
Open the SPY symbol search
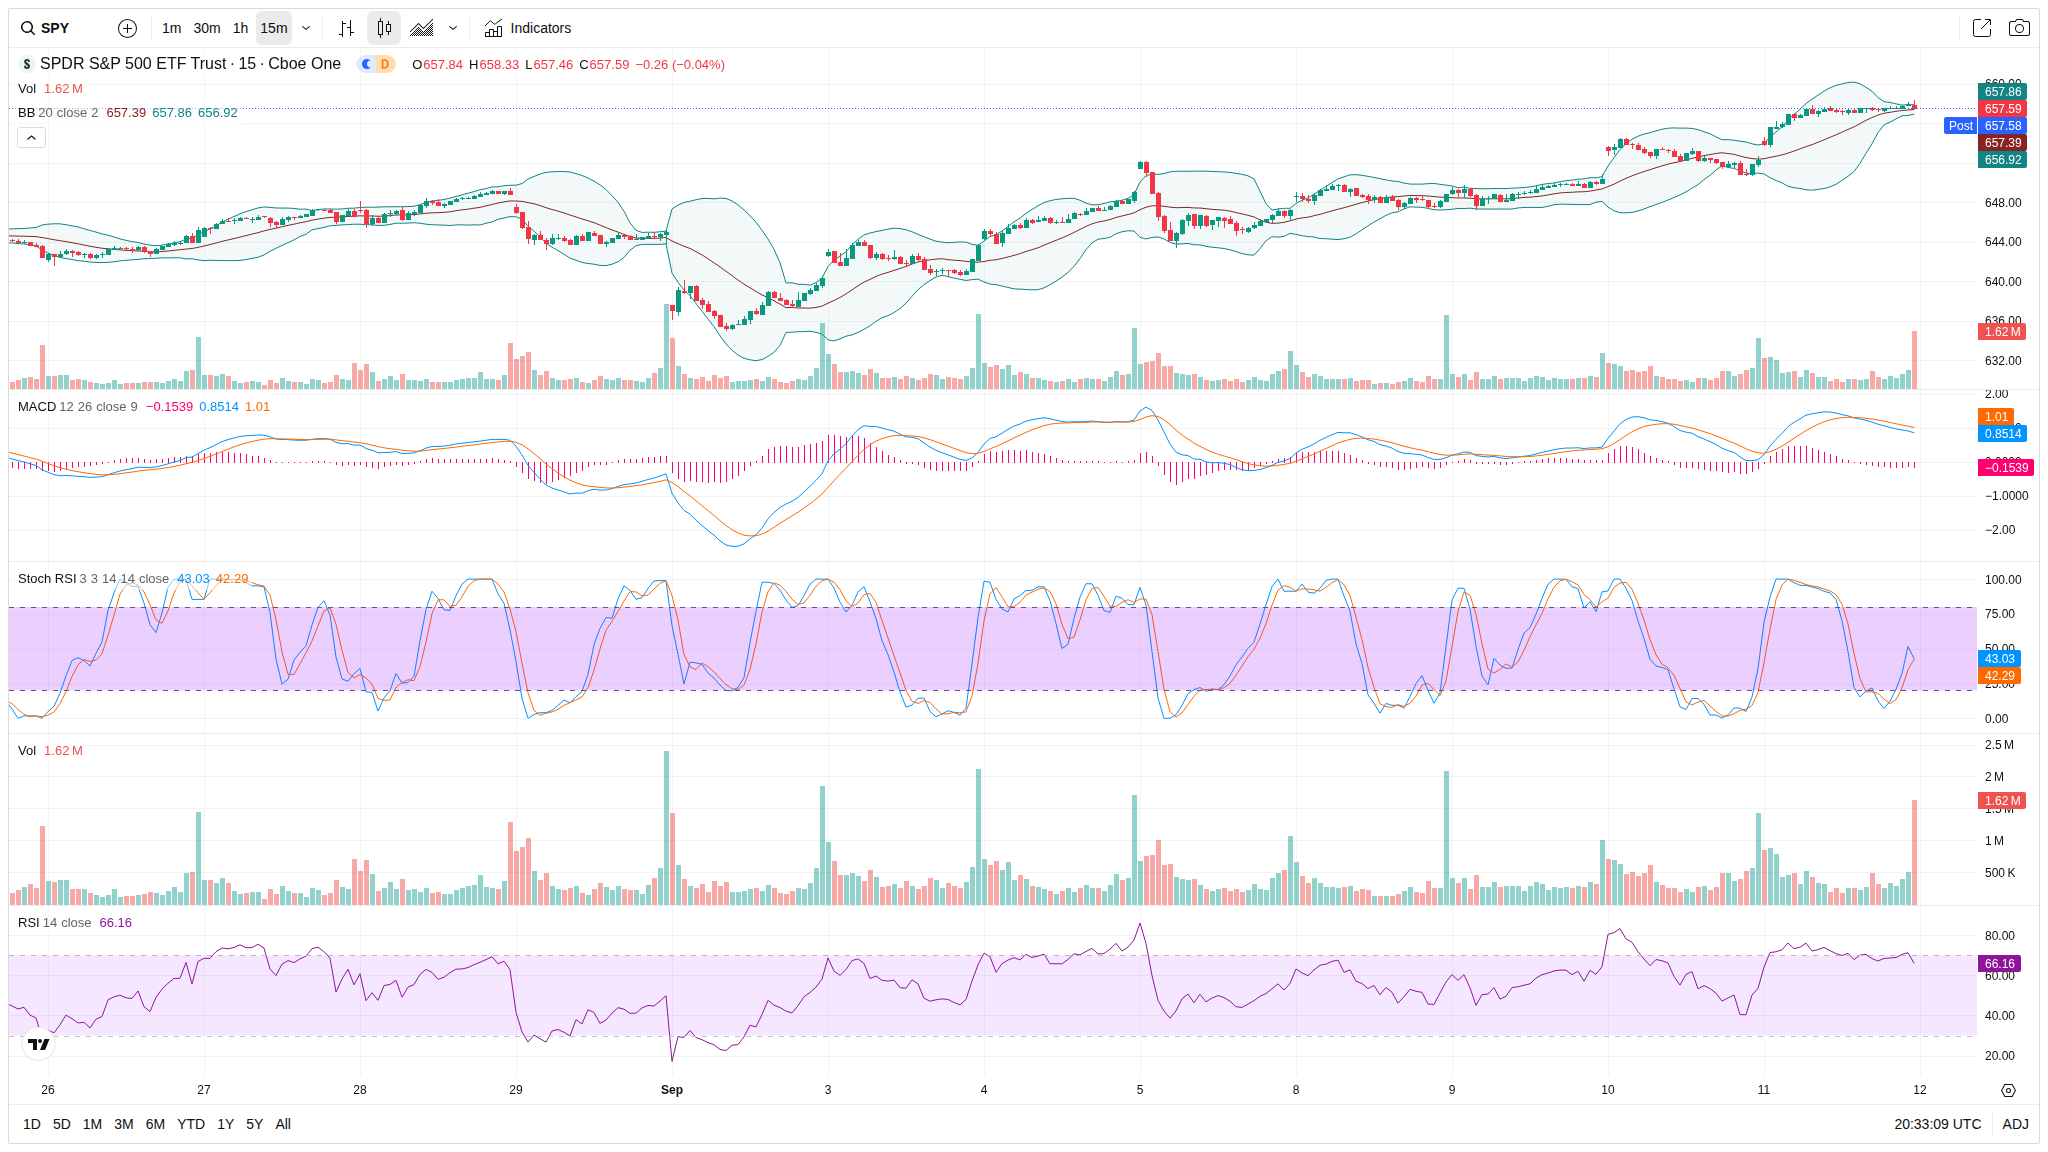(x=46, y=28)
